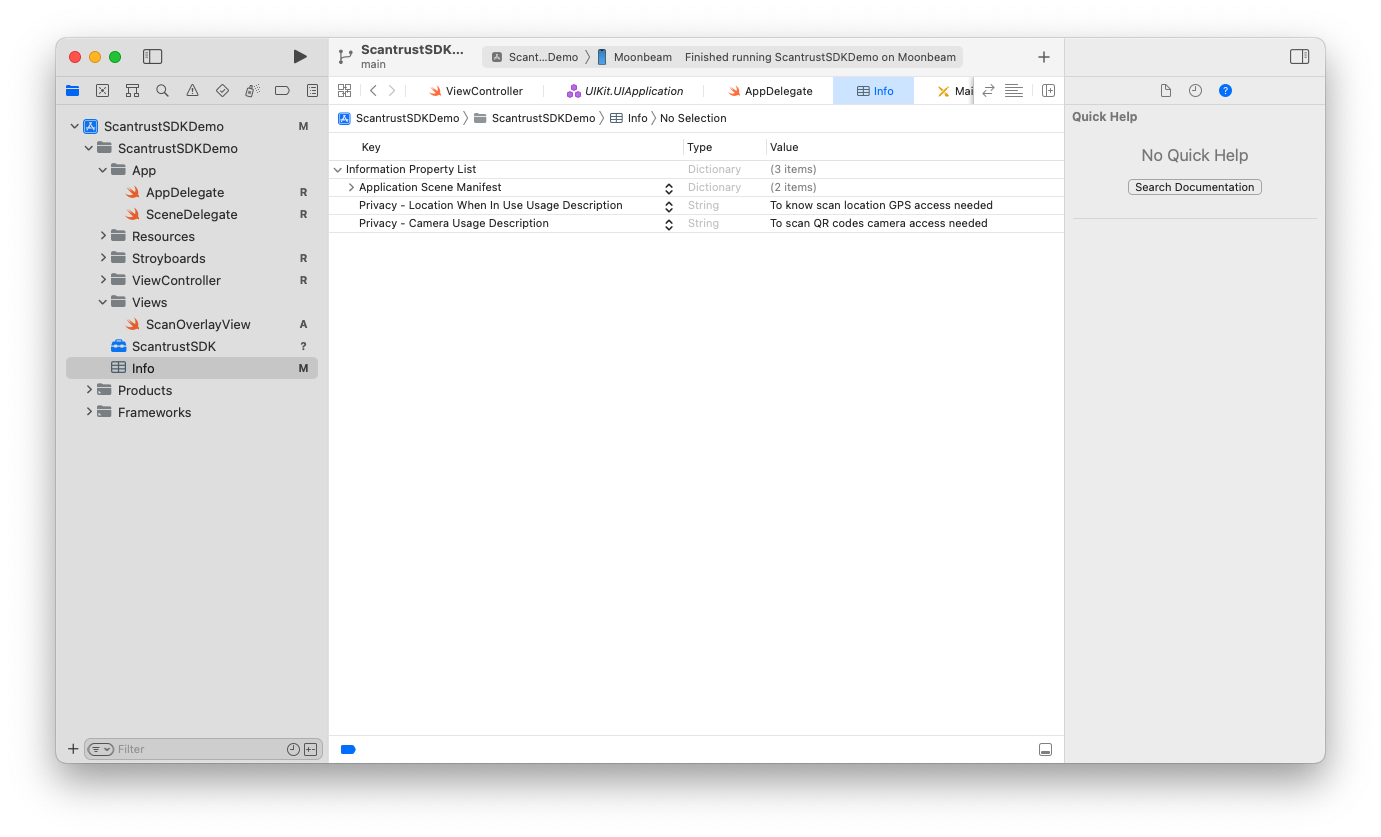The width and height of the screenshot is (1381, 837).
Task: Open the Breakpoint navigator
Action: click(x=282, y=91)
